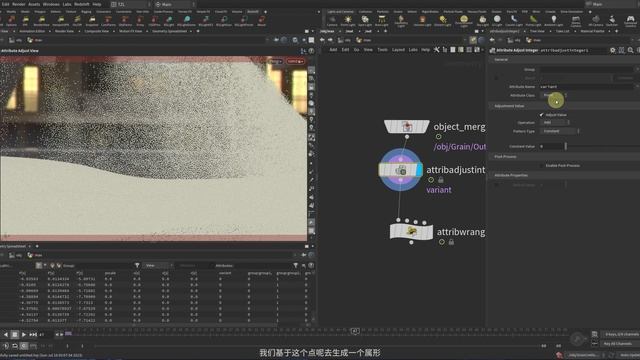Click the network editor wrench icon
640x360 pixels.
click(x=436, y=50)
